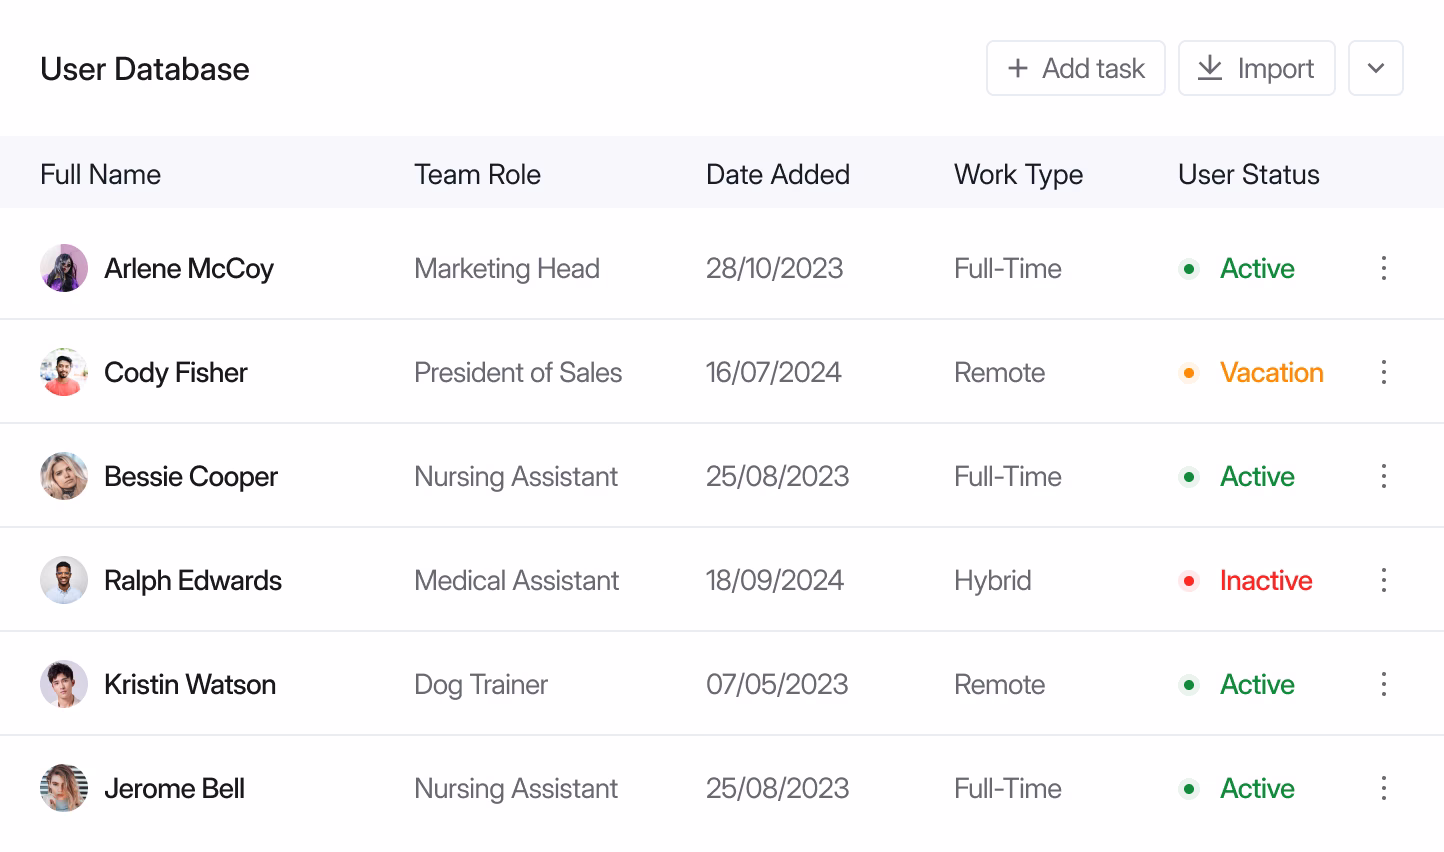This screenshot has height=852, width=1444.
Task: Click the orange Vacation indicator for Cody Fisher
Action: pyautogui.click(x=1189, y=372)
